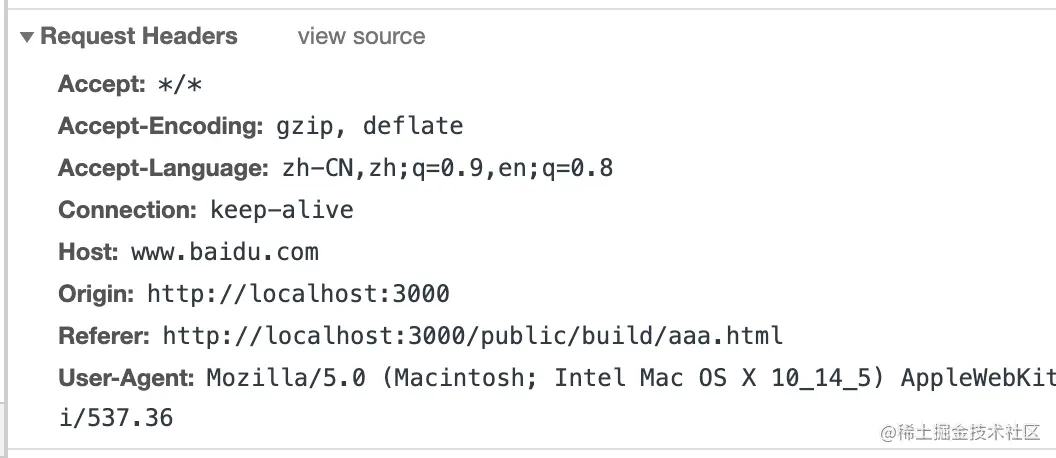Click the www.baidu.com host value
The width and height of the screenshot is (1056, 458).
click(224, 253)
